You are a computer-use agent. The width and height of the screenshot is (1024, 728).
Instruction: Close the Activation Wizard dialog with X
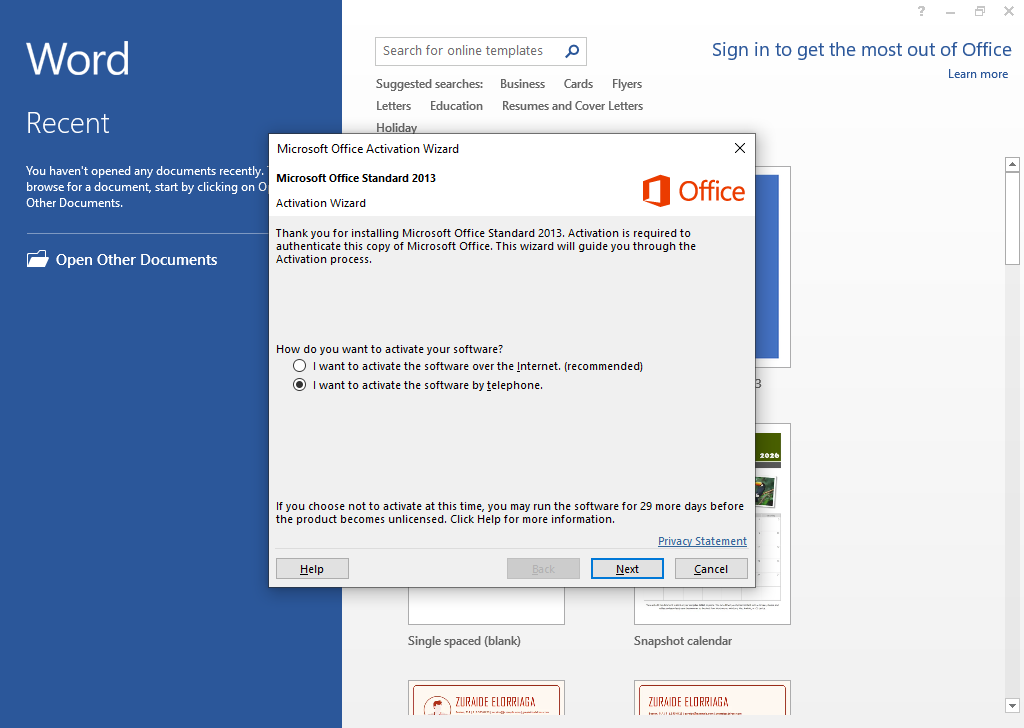pos(739,148)
